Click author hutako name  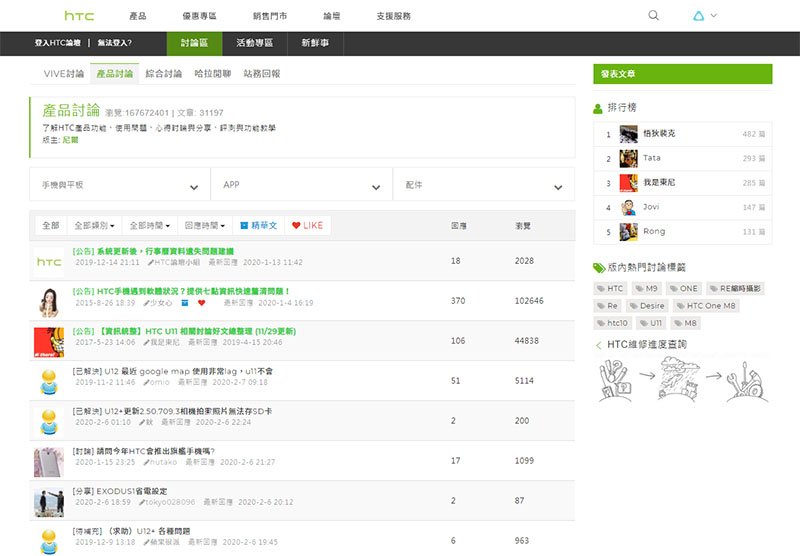pos(163,463)
